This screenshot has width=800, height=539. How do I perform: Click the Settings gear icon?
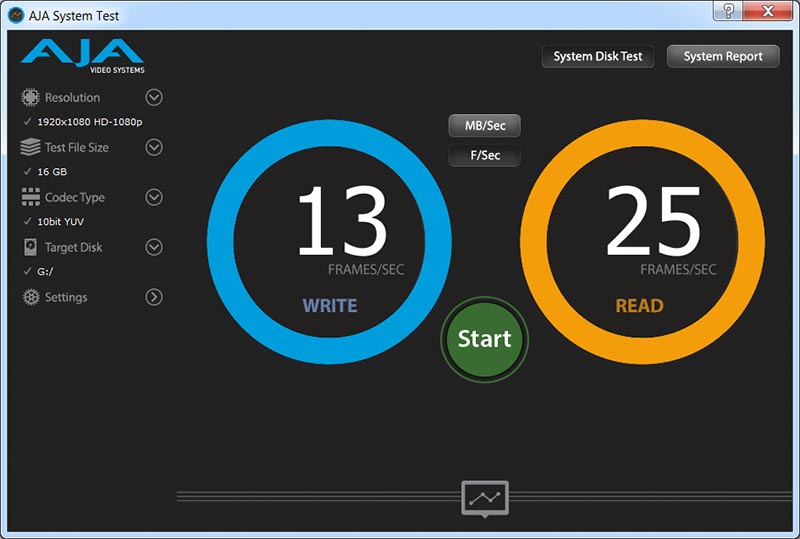click(31, 297)
